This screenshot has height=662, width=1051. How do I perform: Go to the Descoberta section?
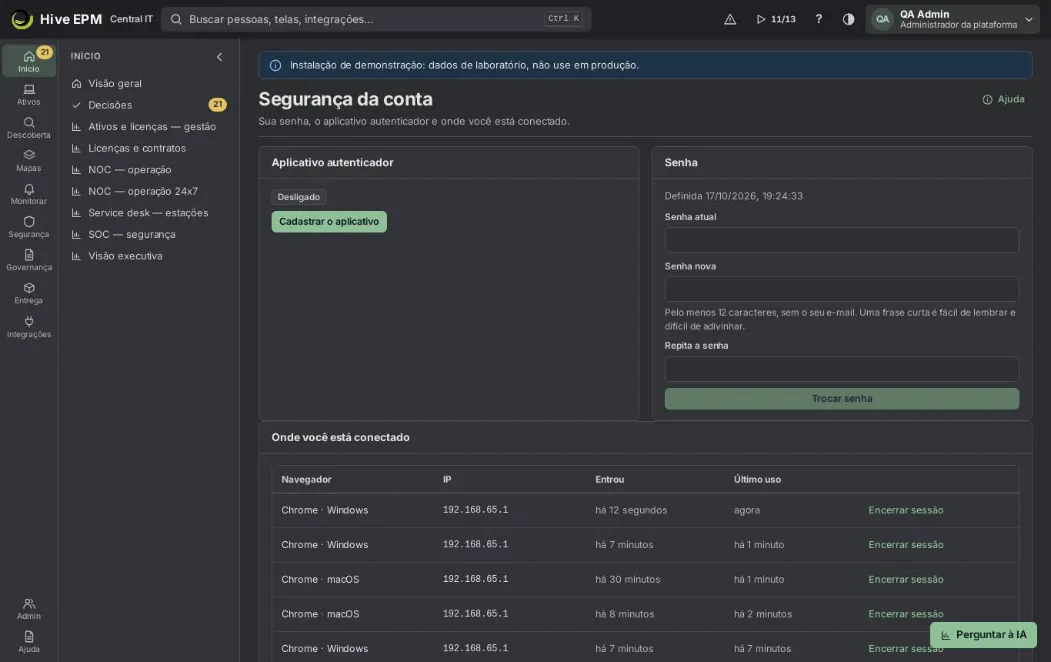click(29, 127)
